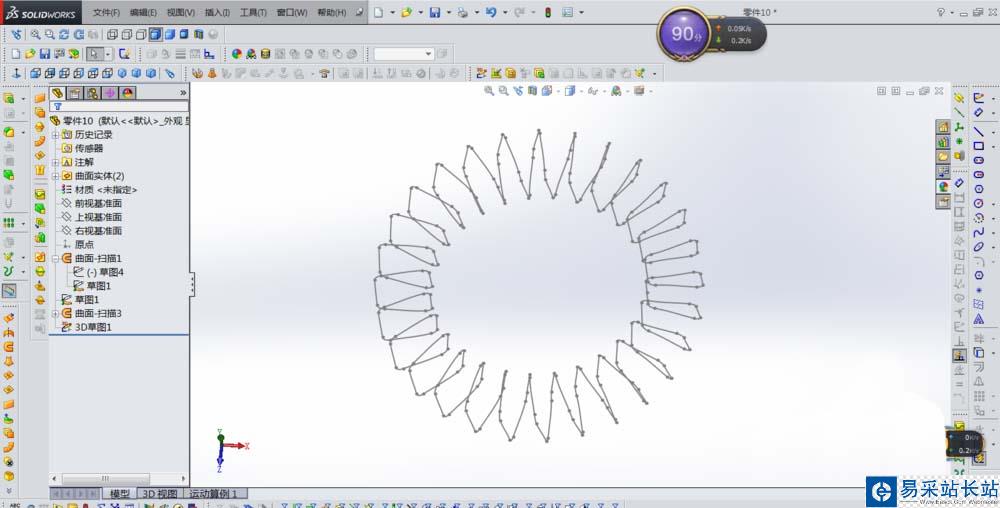Image resolution: width=1000 pixels, height=508 pixels.
Task: Expand the 历史记录 tree node
Action: 55,134
